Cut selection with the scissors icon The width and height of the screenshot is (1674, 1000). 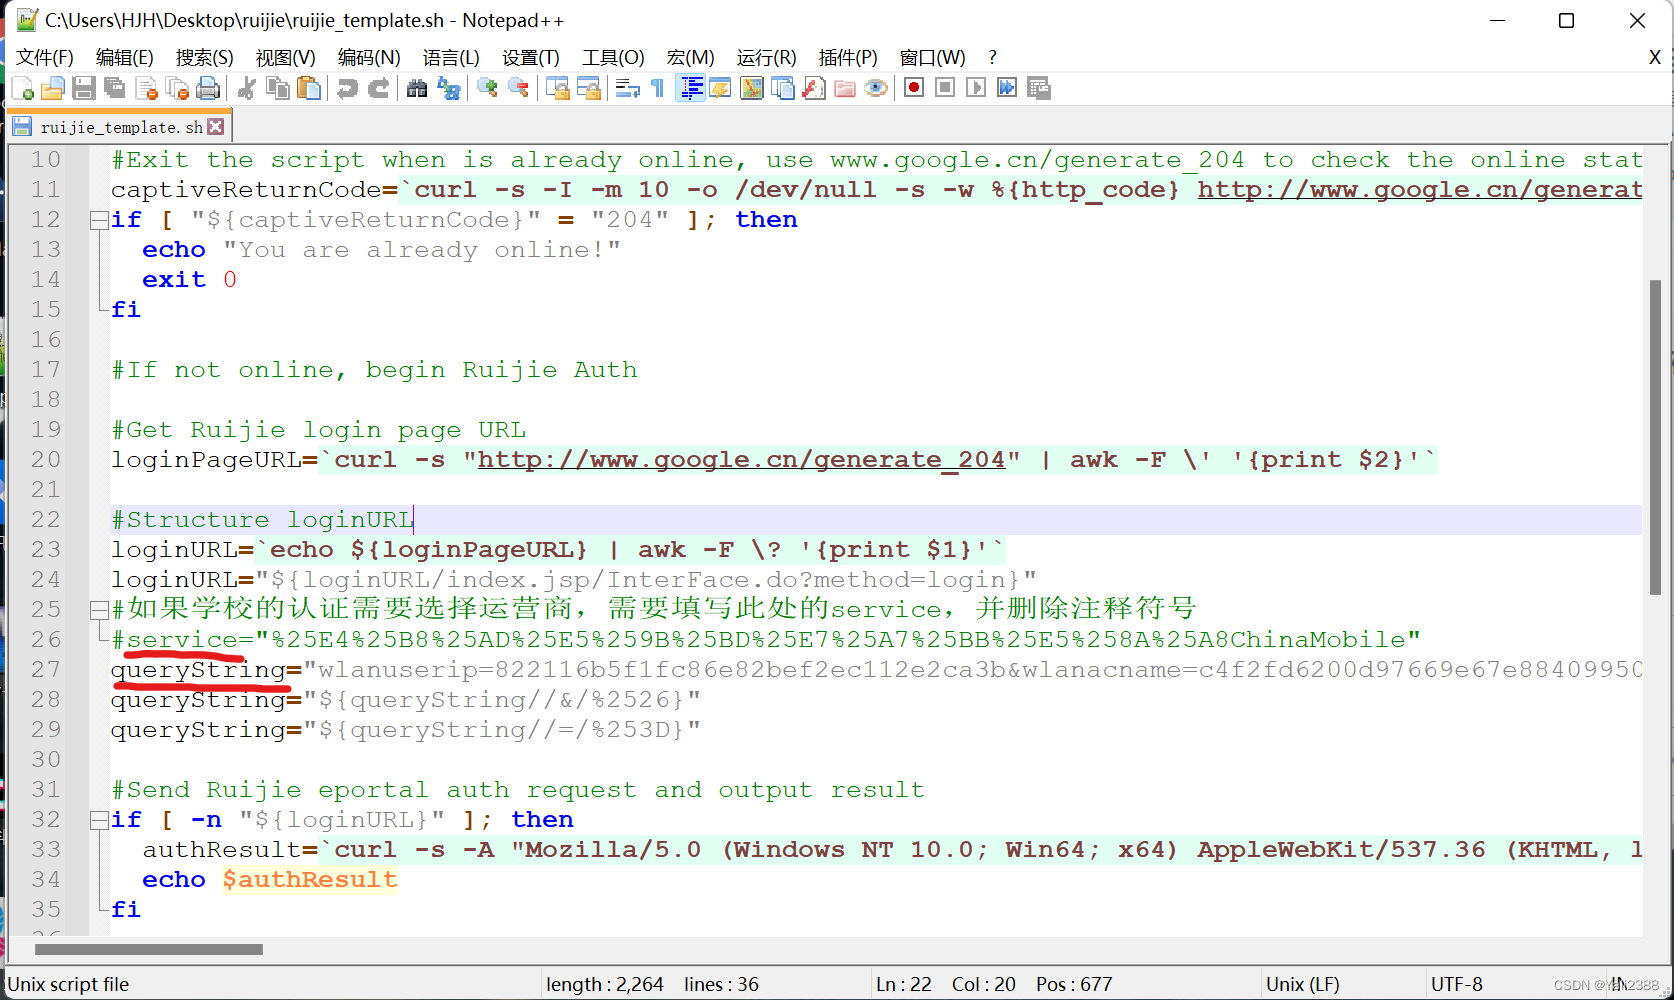tap(247, 88)
